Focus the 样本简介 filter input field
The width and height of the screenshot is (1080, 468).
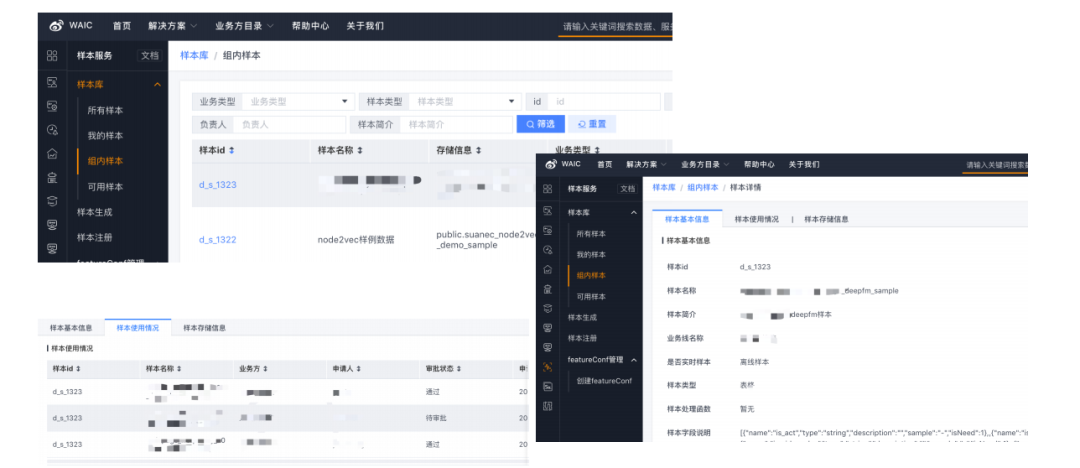(x=456, y=125)
